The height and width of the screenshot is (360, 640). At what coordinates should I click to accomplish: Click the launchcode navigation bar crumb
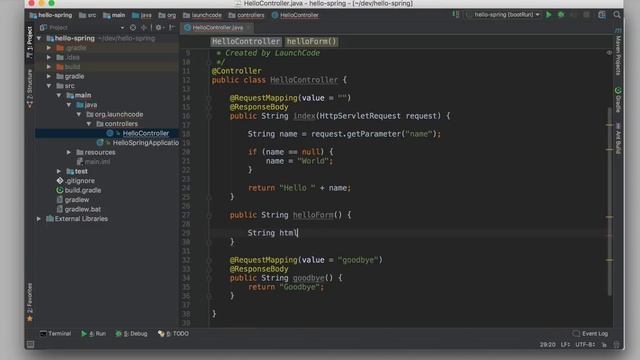(x=202, y=15)
